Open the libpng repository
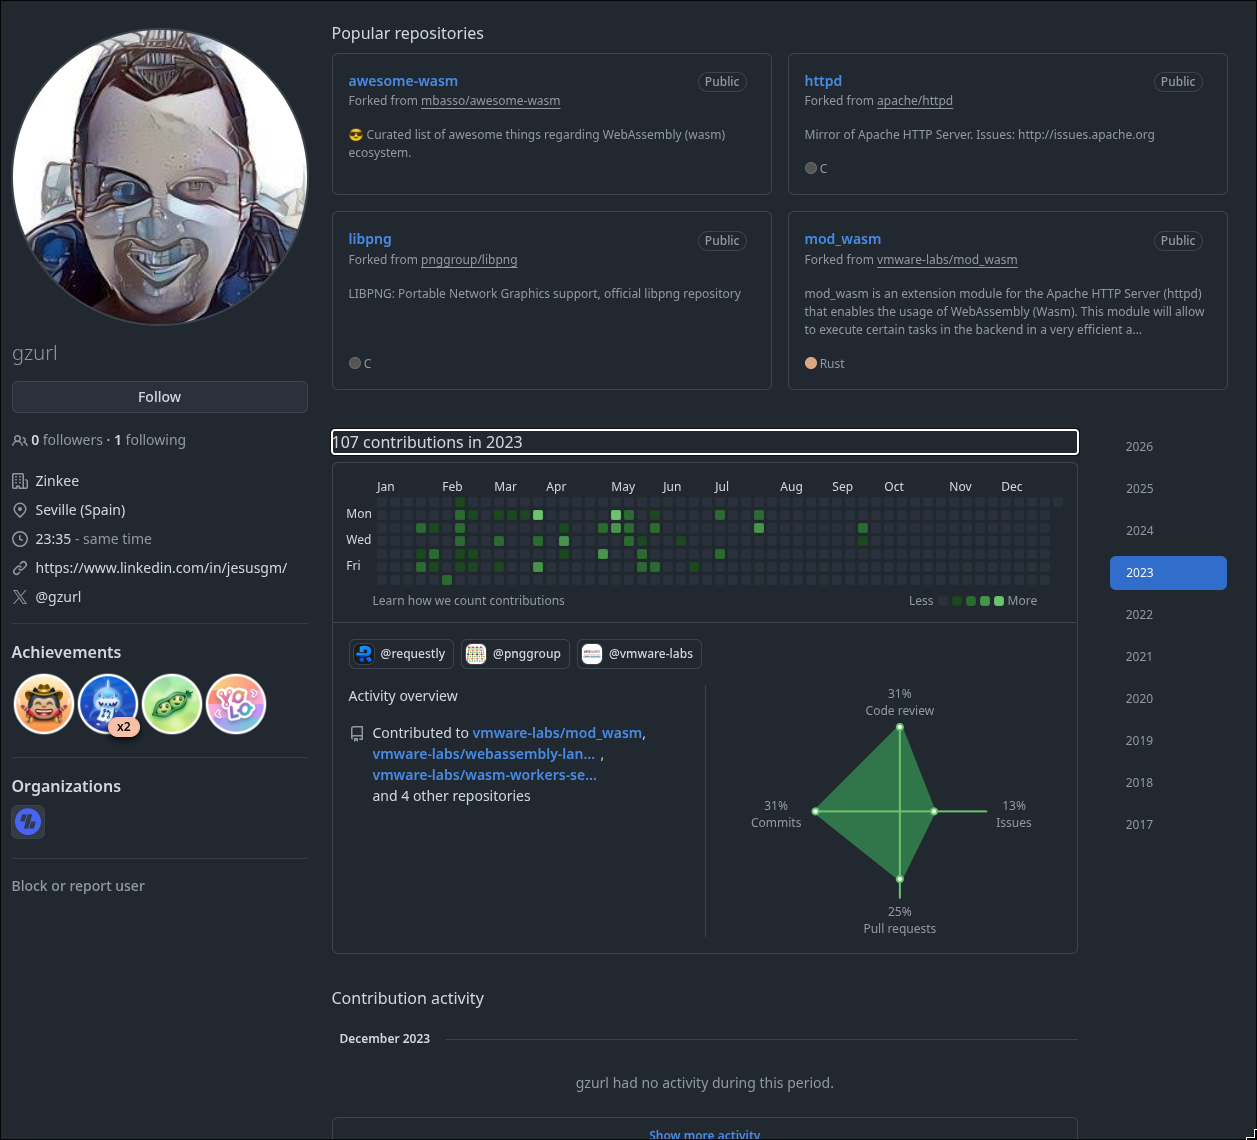1257x1140 pixels. (370, 239)
